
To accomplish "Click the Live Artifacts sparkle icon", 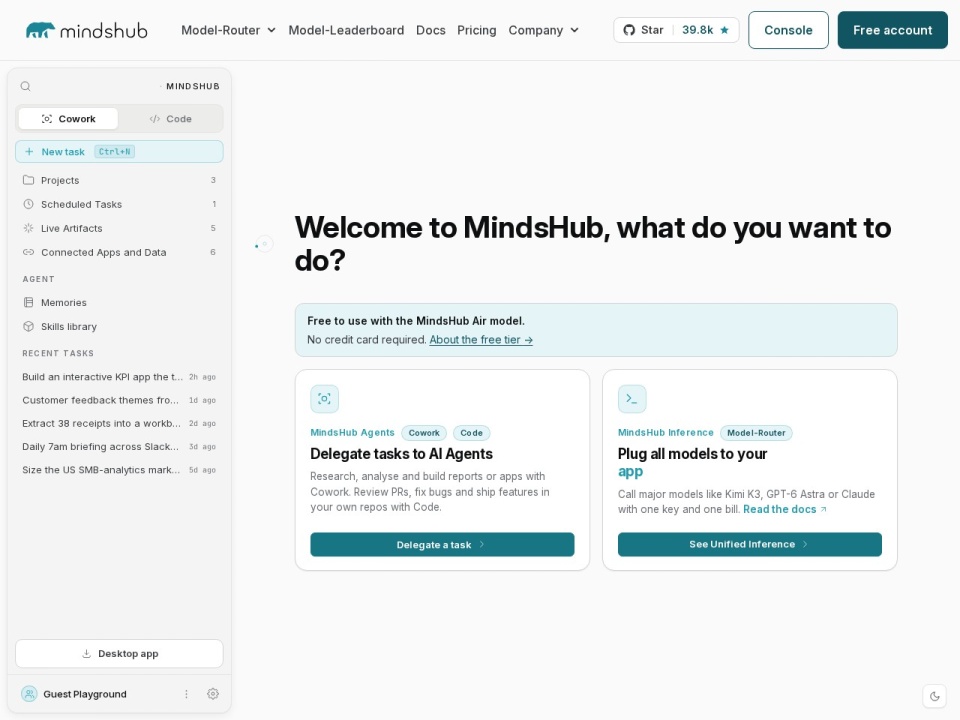I will pos(28,228).
